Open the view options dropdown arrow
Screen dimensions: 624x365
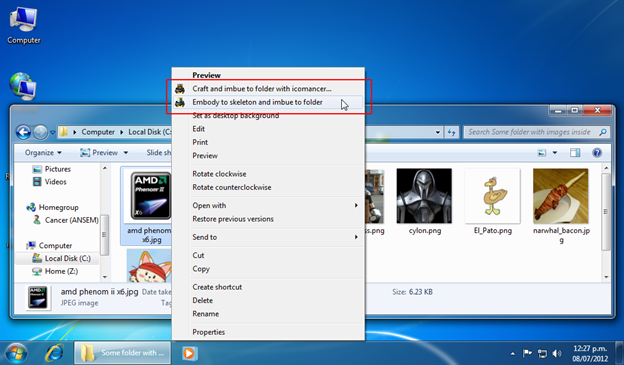tap(555, 152)
